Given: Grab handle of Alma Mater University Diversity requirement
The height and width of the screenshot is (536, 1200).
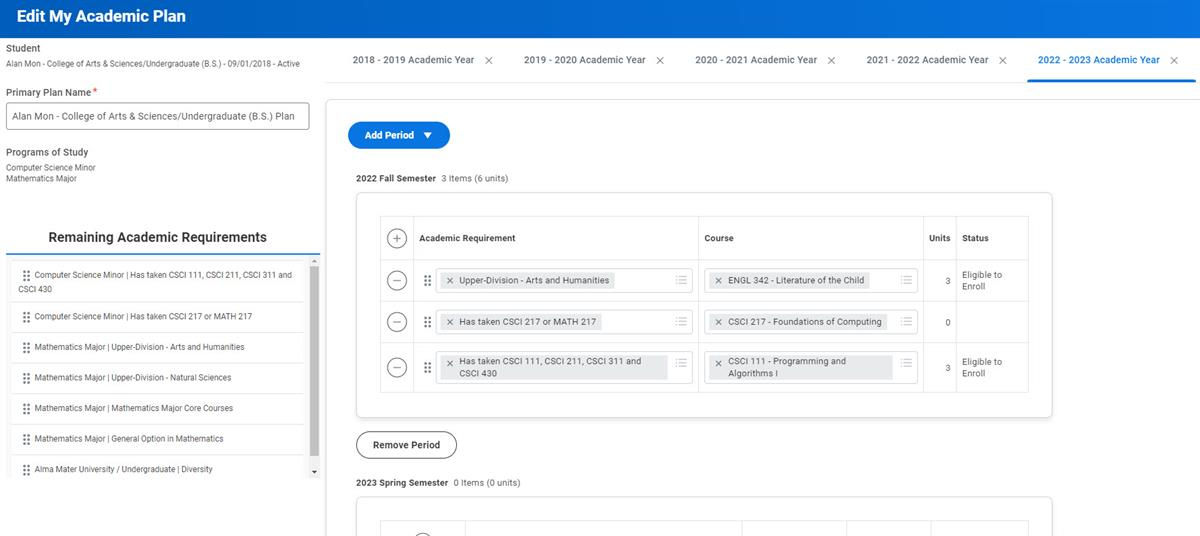Looking at the screenshot, I should point(26,470).
